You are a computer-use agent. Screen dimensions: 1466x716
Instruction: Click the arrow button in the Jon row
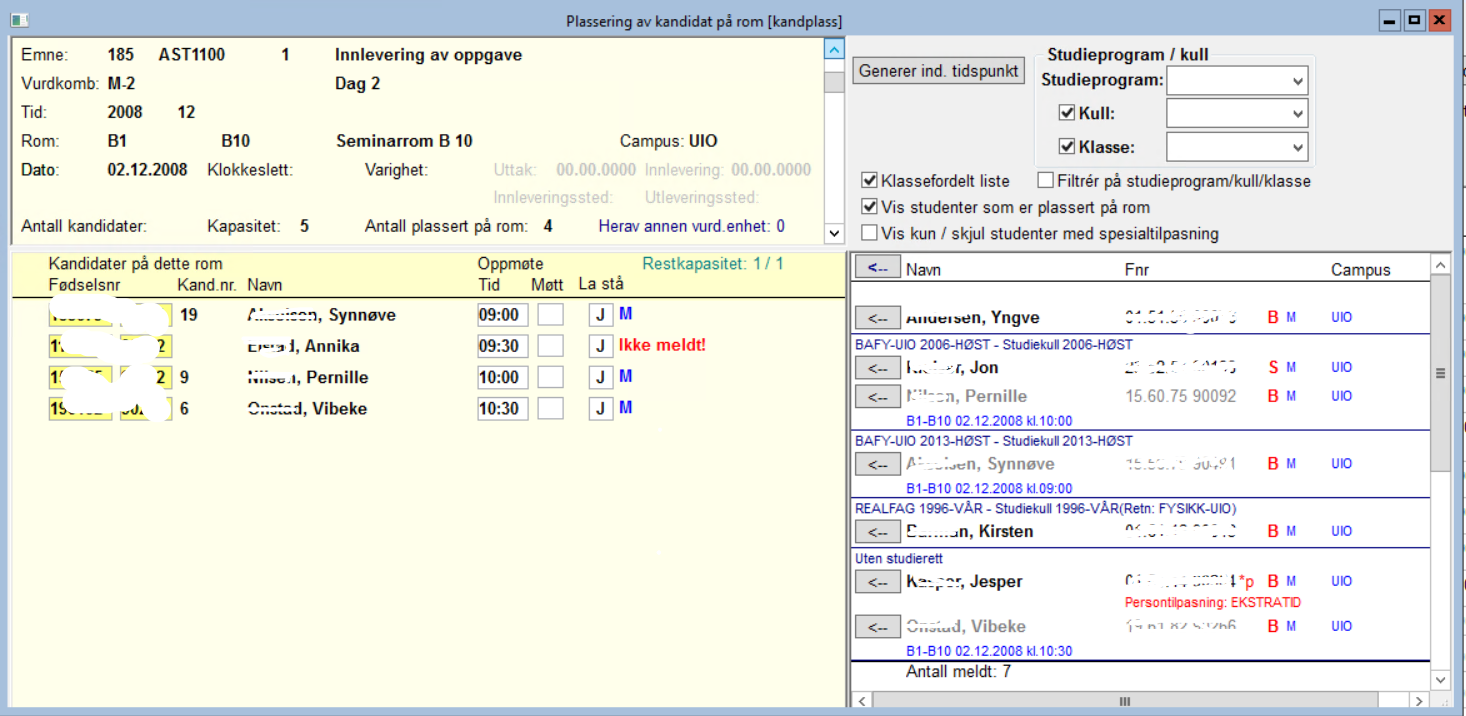tap(878, 367)
